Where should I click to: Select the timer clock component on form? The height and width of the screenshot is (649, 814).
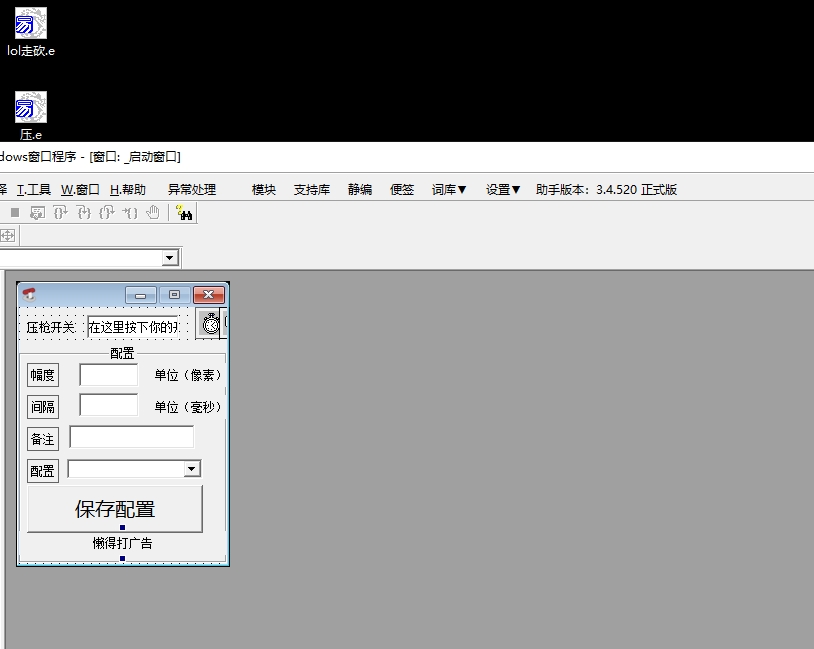click(211, 324)
